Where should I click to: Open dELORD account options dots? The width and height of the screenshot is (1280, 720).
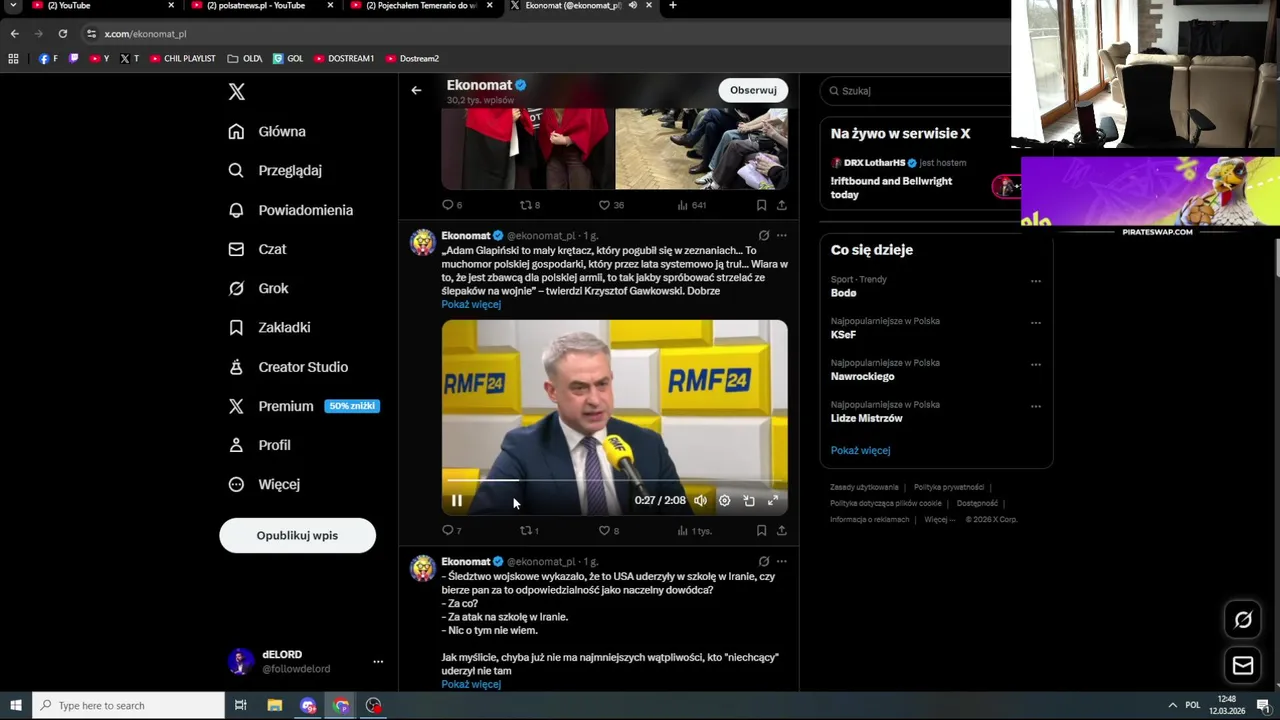378,662
